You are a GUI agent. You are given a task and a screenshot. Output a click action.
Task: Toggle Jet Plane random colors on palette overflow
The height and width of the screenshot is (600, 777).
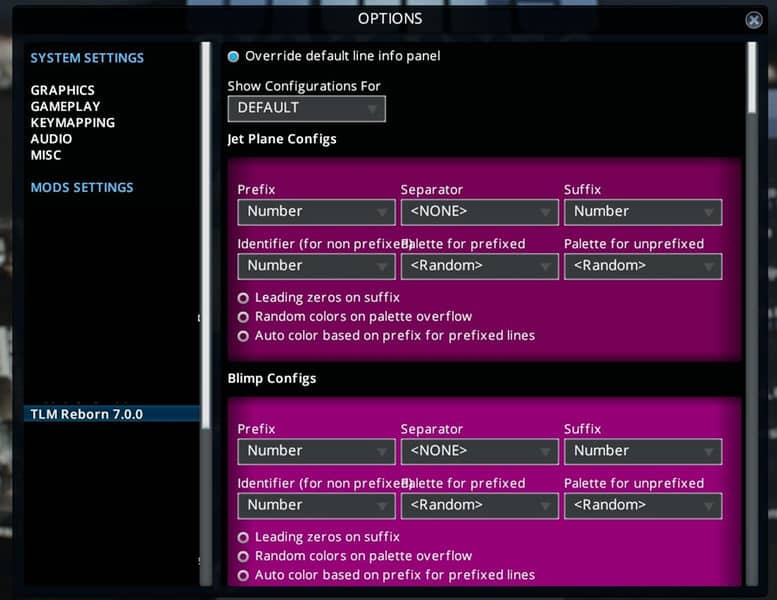coord(243,317)
